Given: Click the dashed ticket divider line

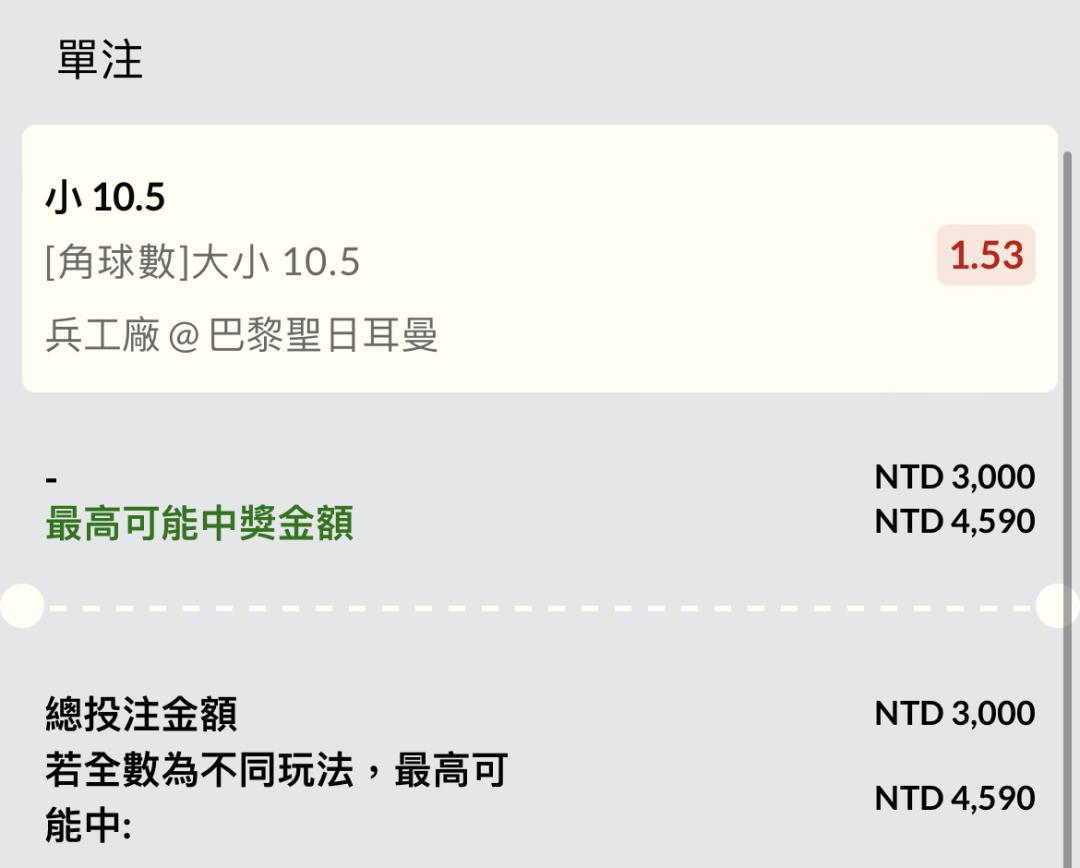Looking at the screenshot, I should pos(539,608).
